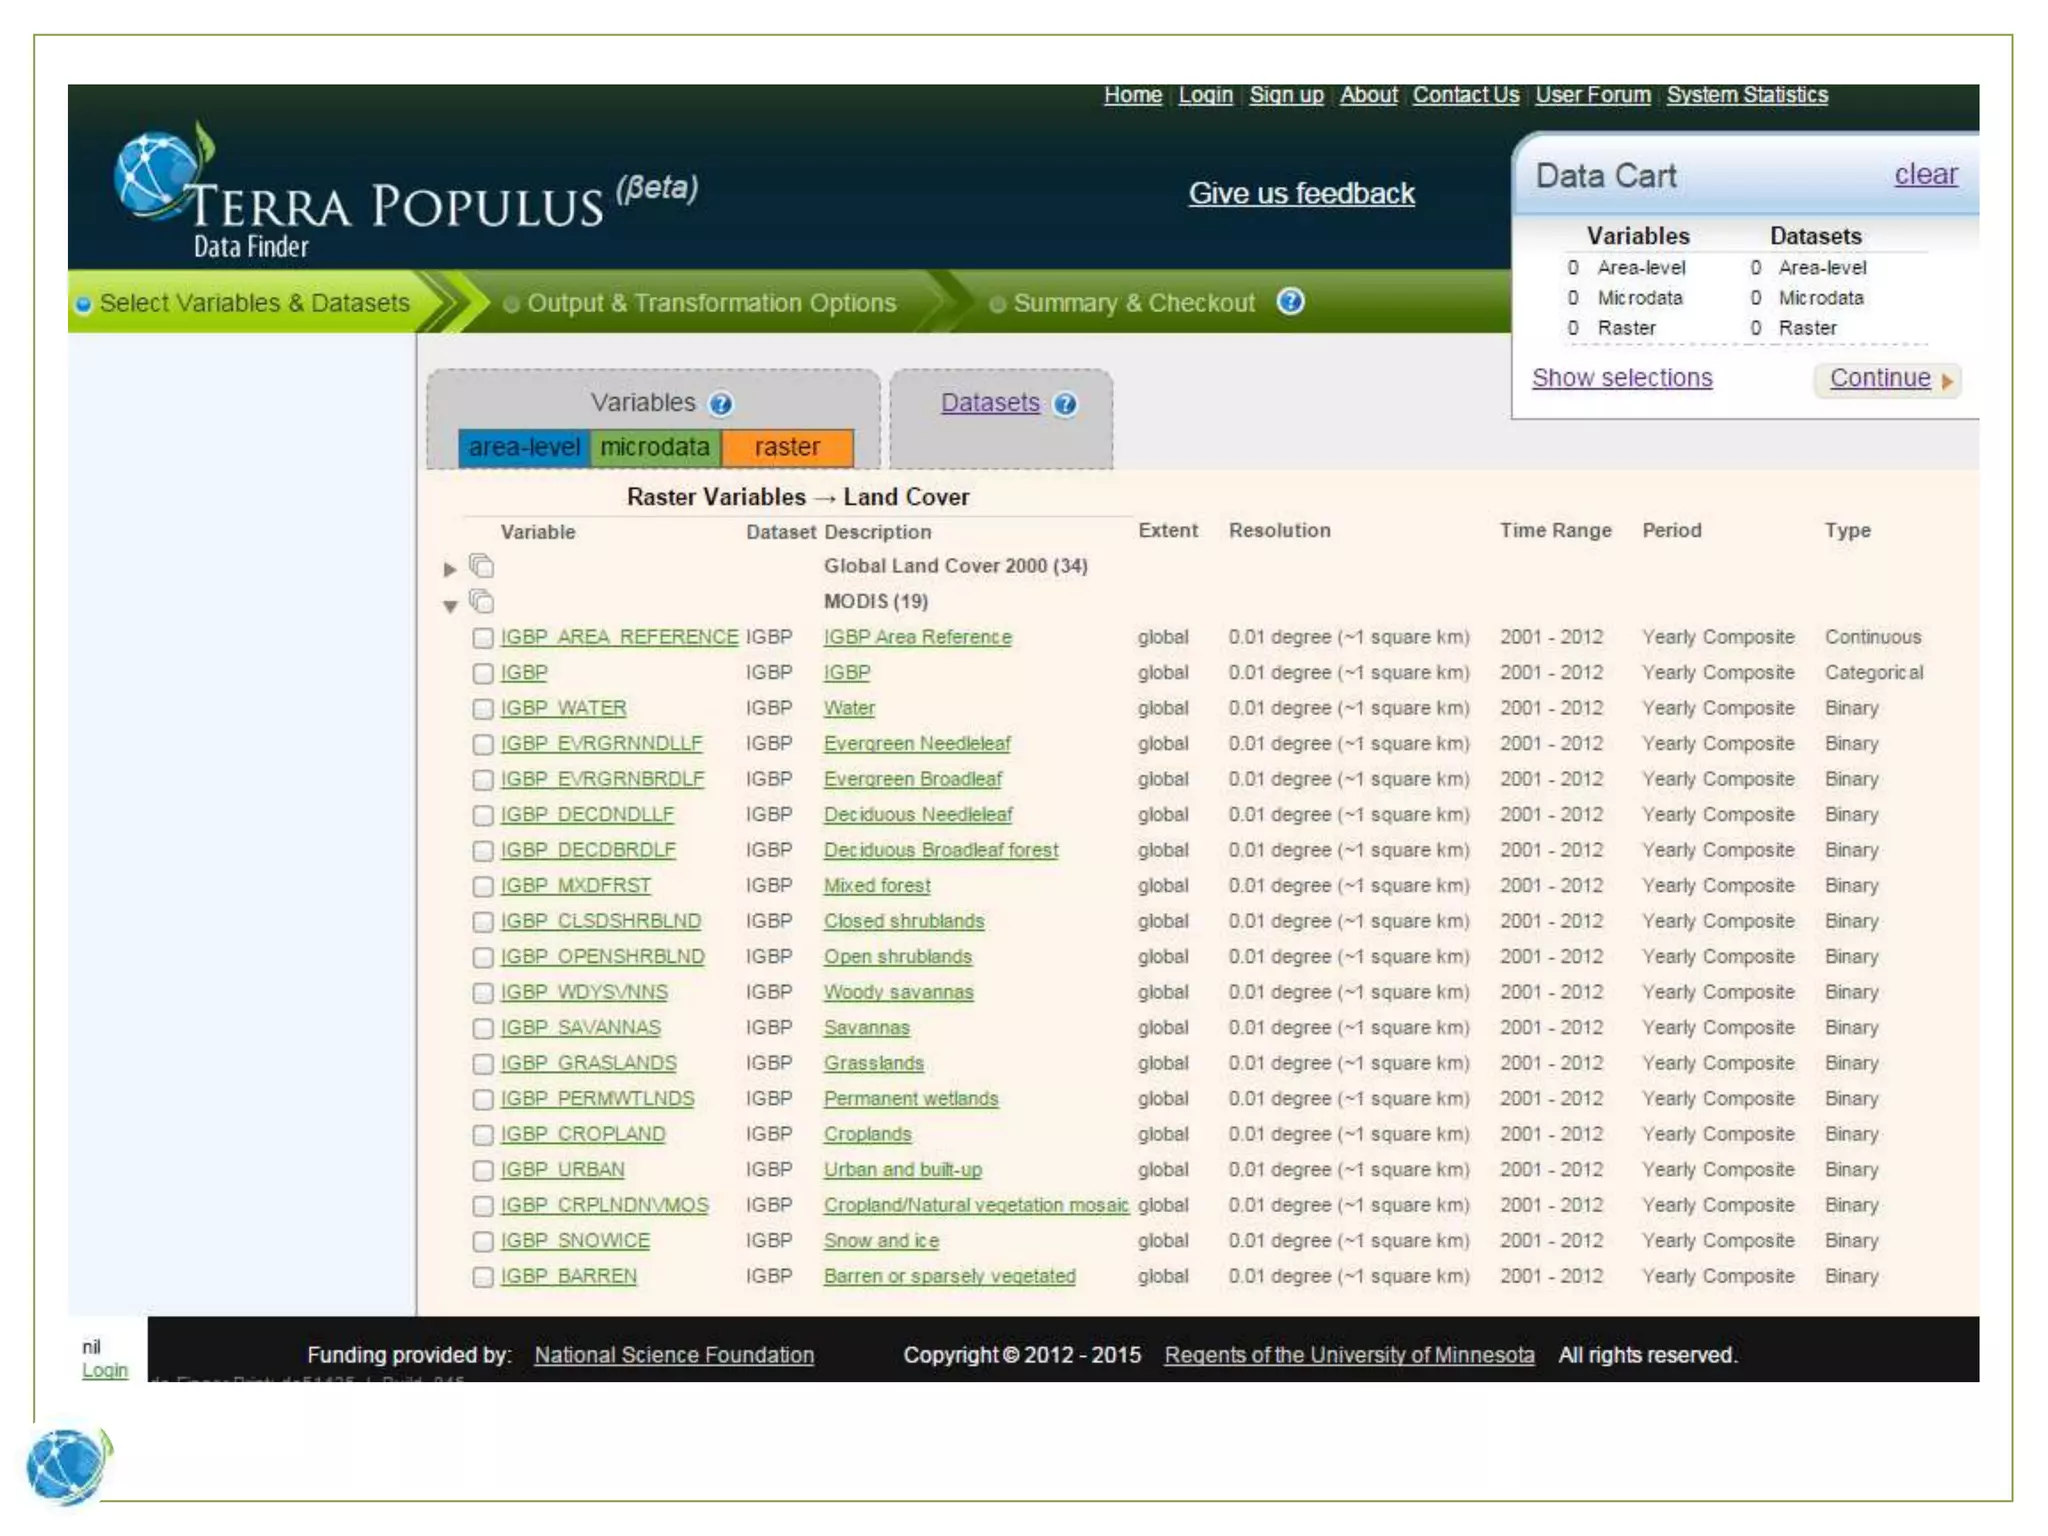Screen dimensions: 2048x1536
Task: Open the Evergreen Needleleaf description link
Action: [x=916, y=744]
